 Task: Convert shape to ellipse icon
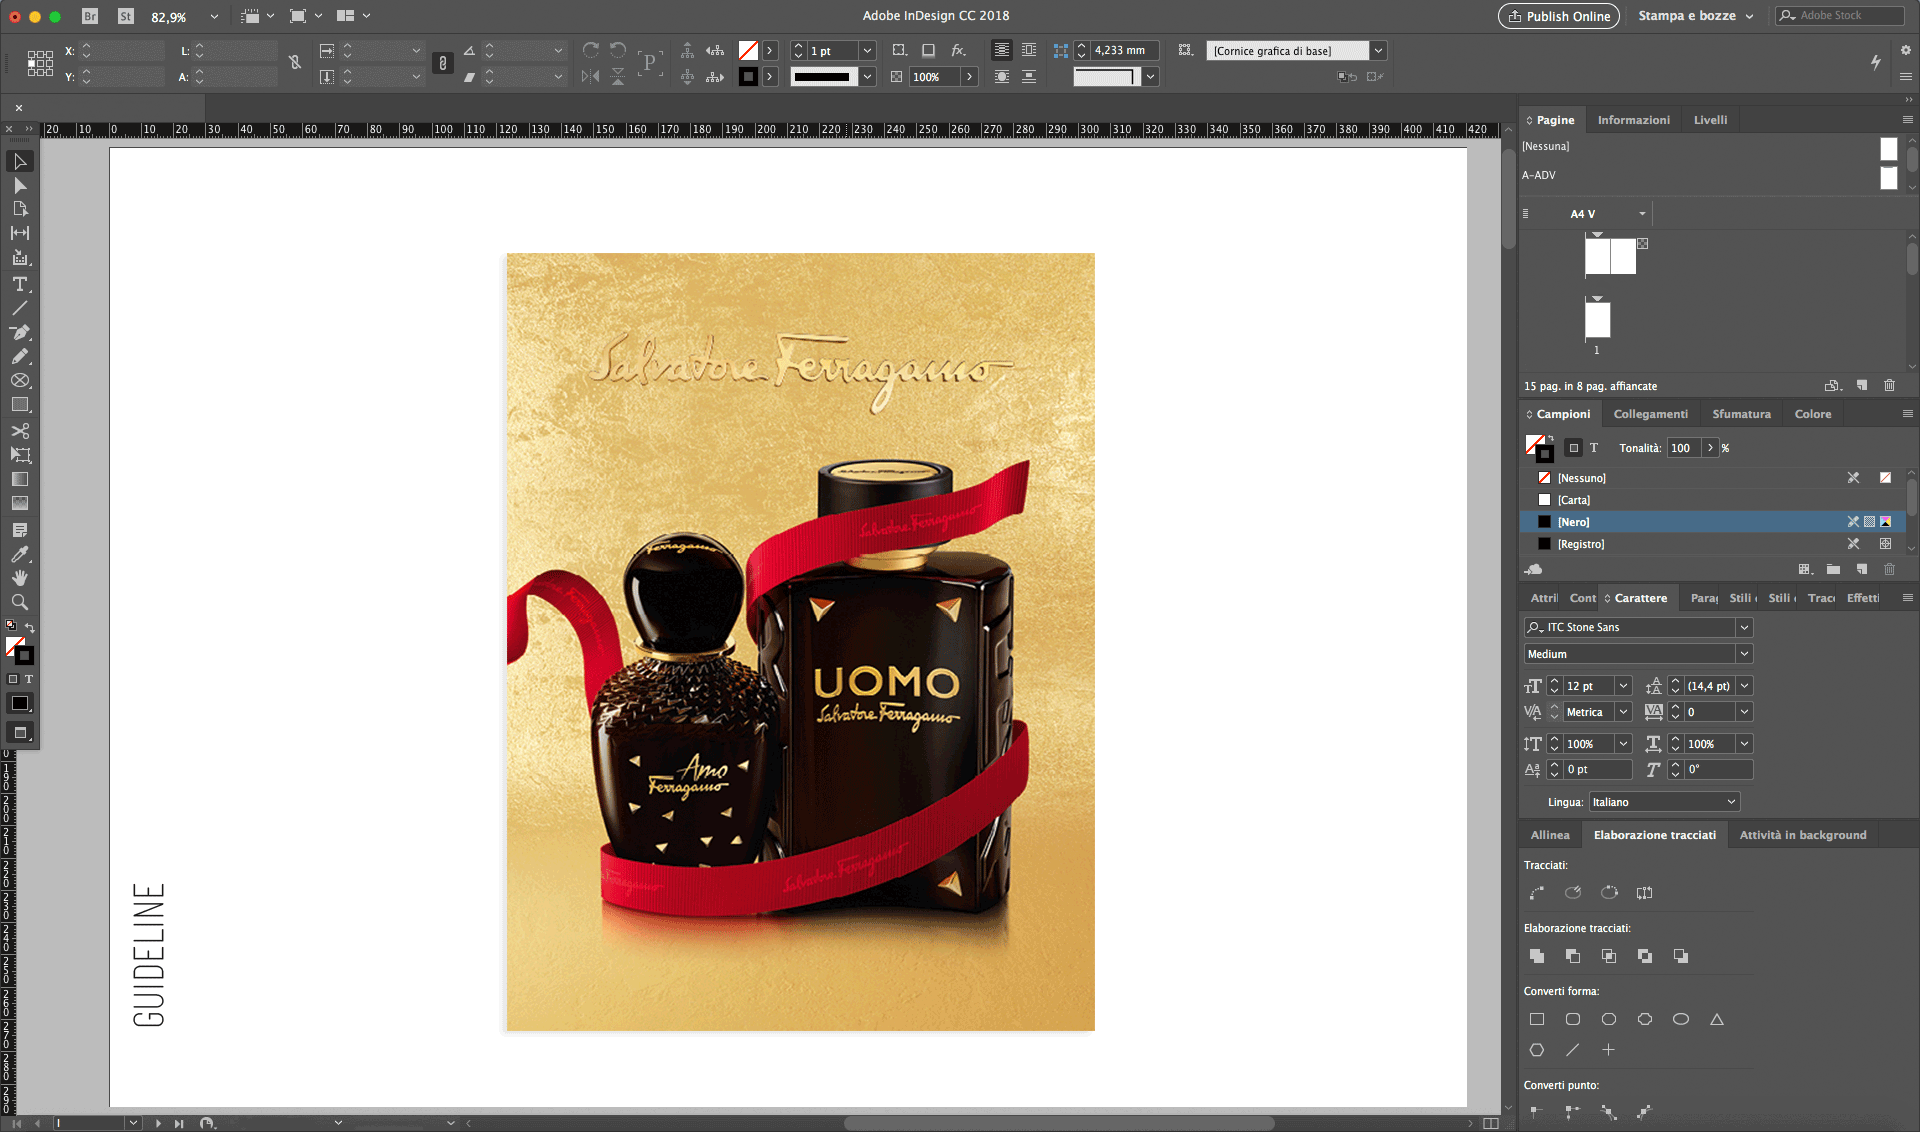coord(1681,1019)
